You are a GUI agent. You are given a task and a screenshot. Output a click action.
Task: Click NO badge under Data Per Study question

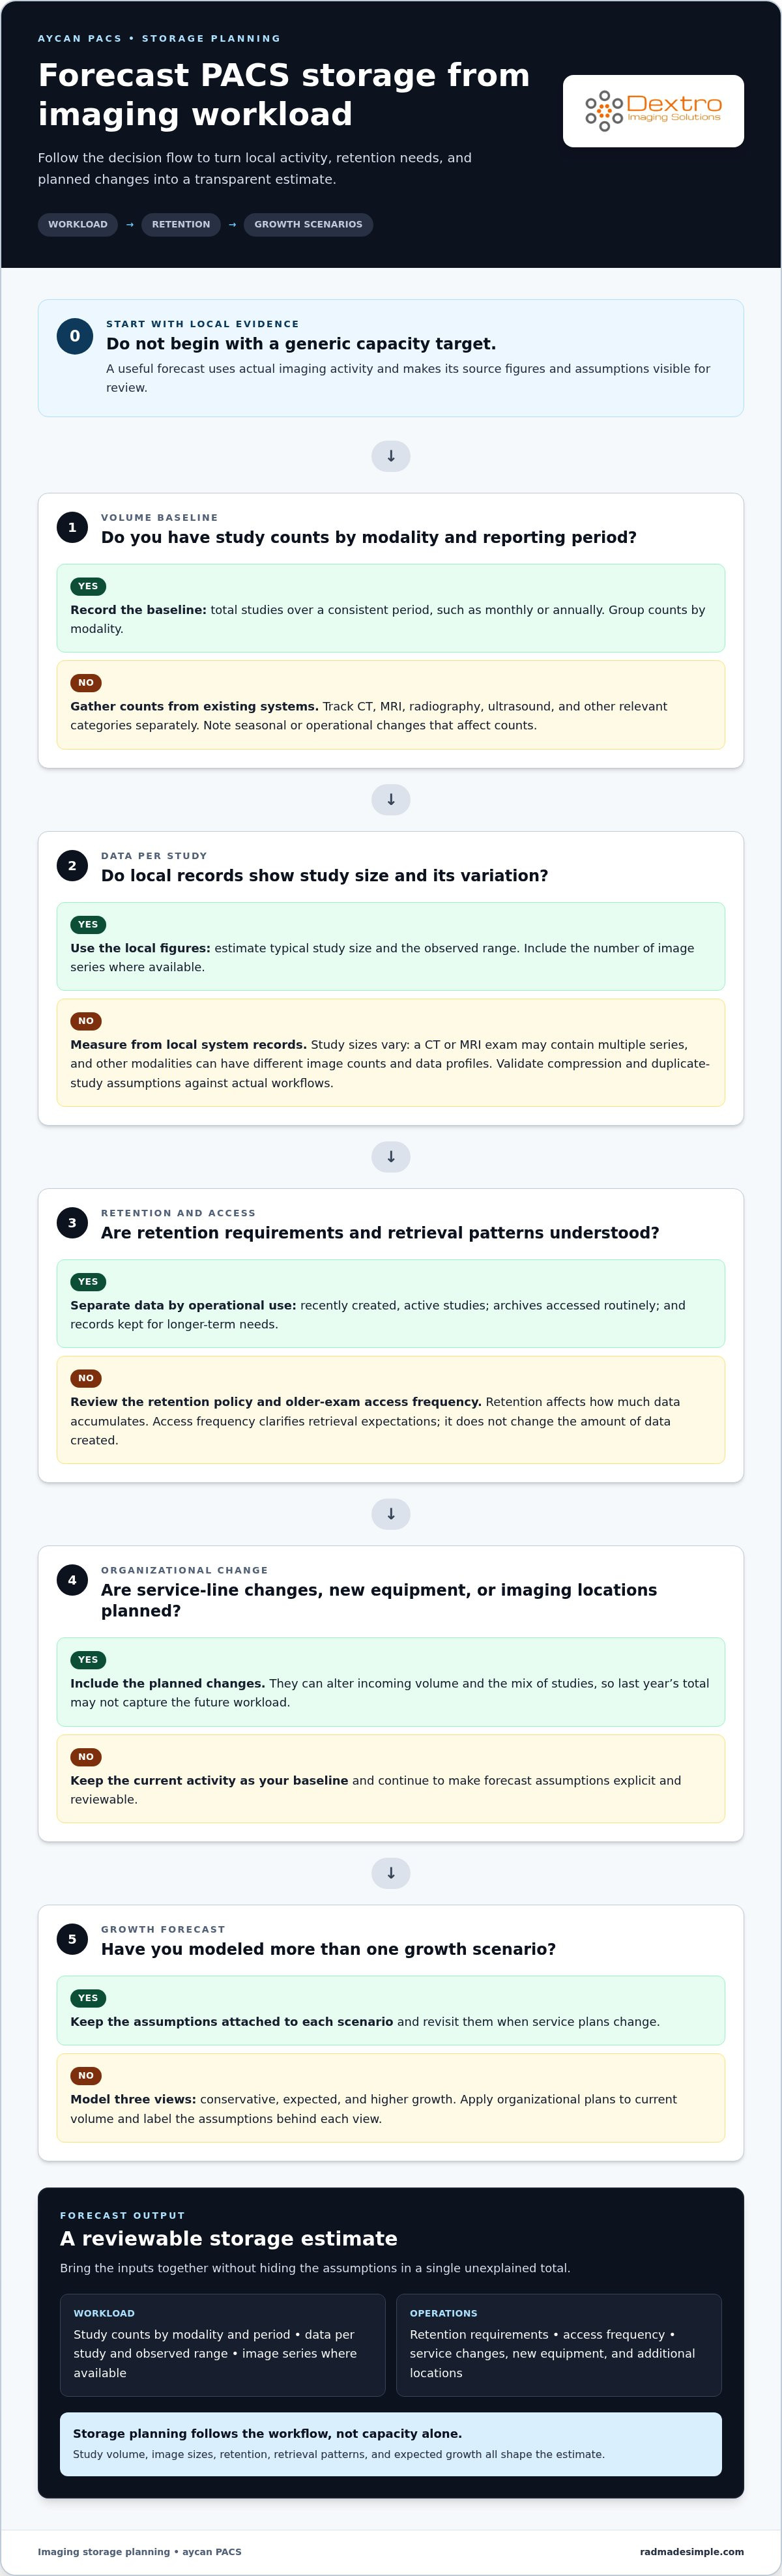(x=86, y=1021)
